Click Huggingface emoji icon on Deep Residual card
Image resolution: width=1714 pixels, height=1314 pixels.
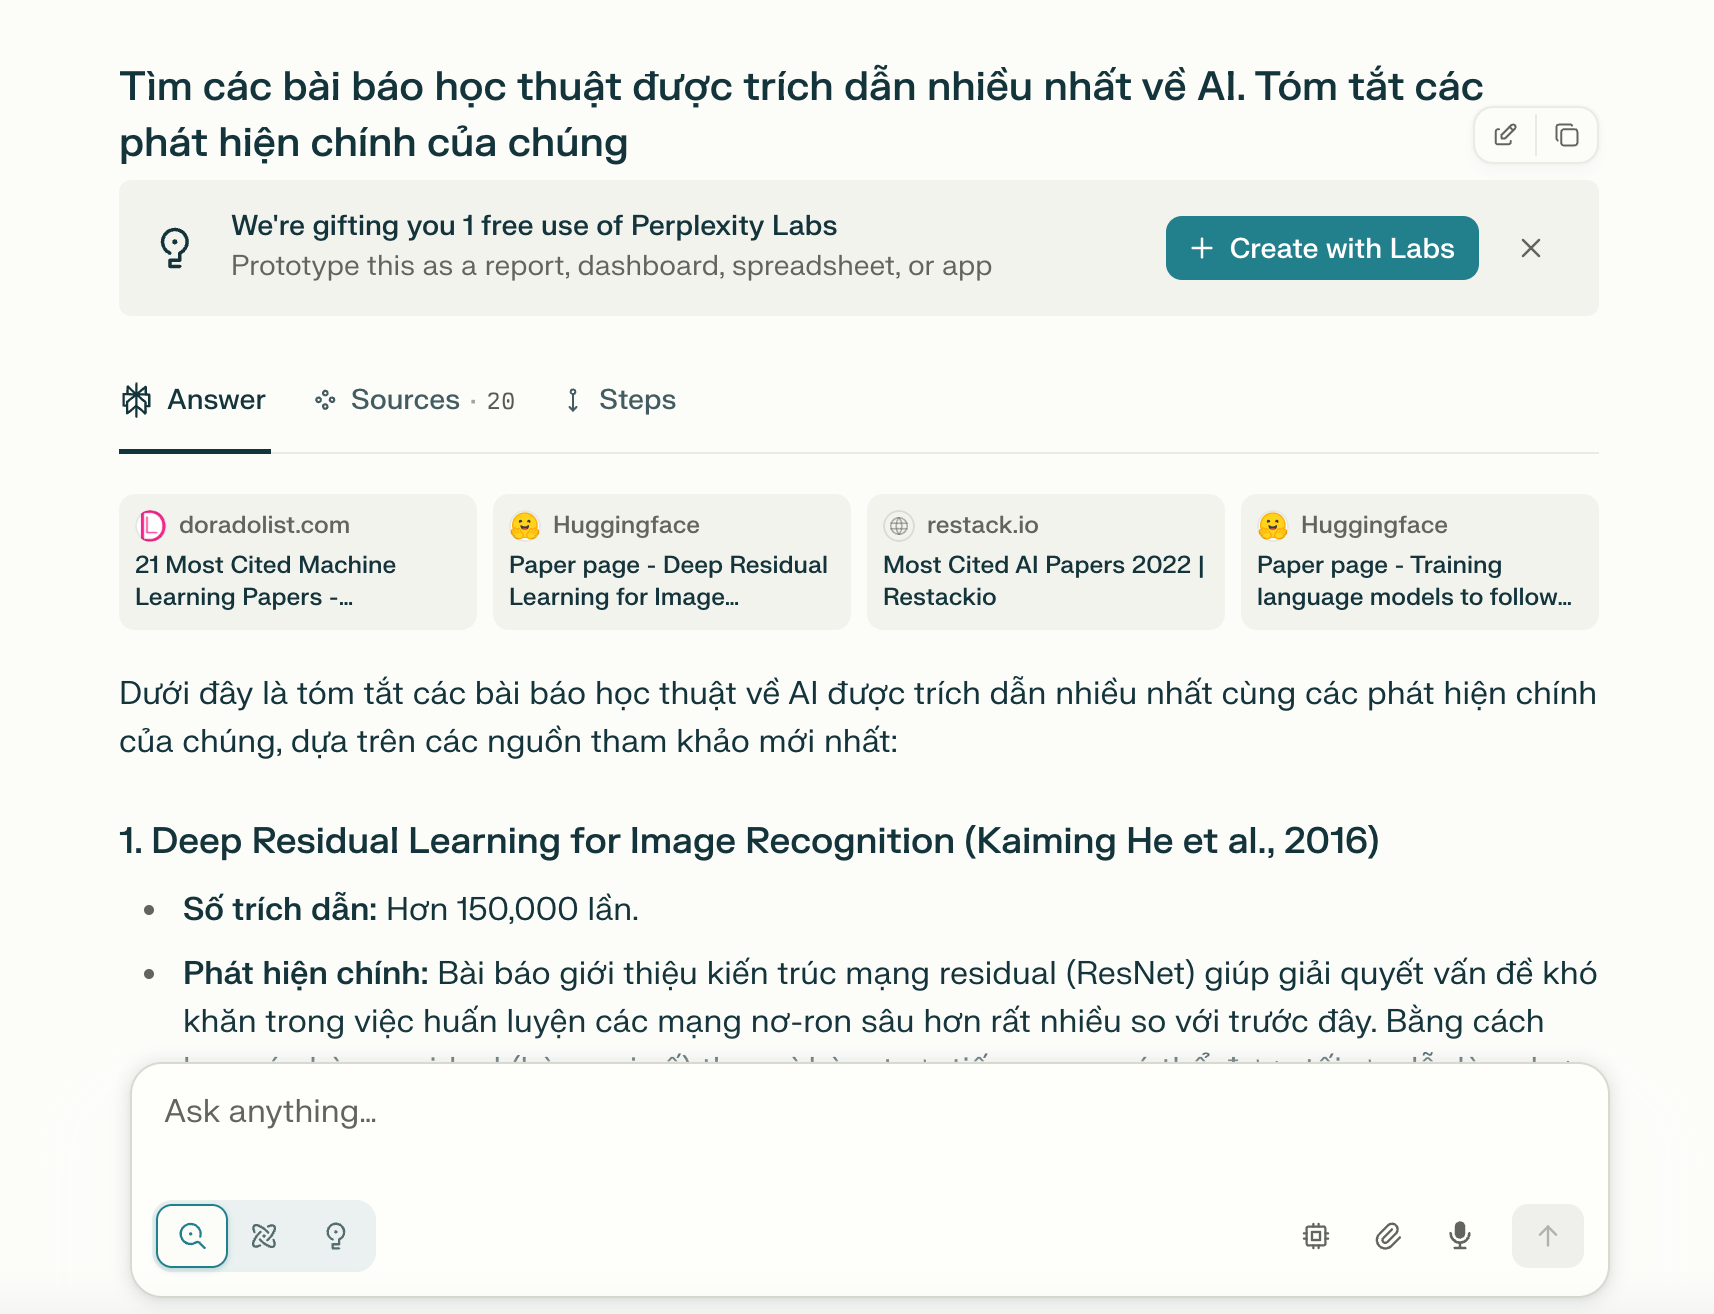point(525,525)
